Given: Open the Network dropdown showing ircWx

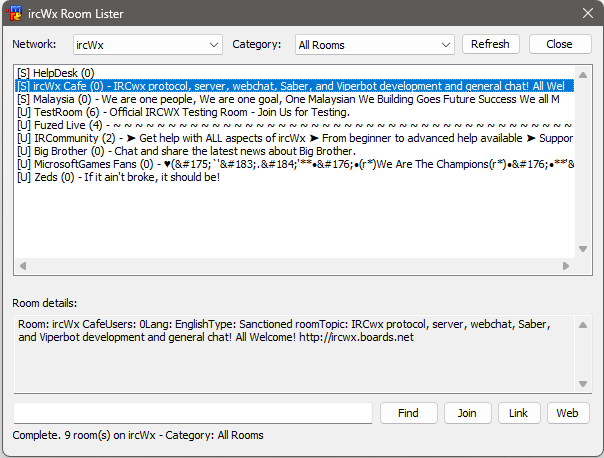Looking at the screenshot, I should [148, 45].
